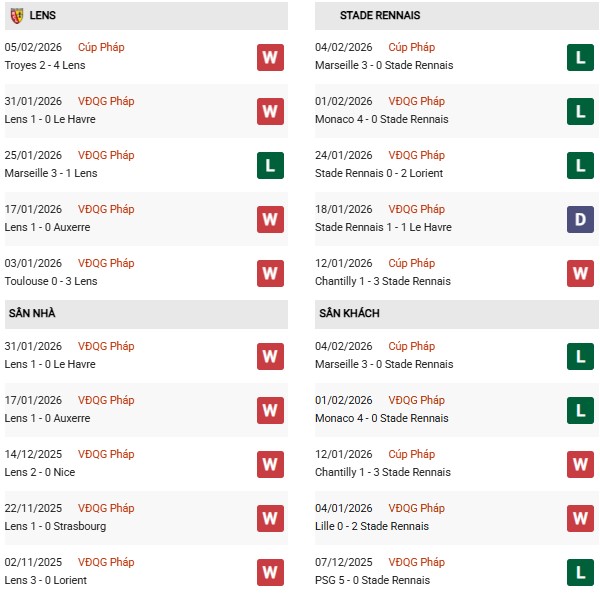Image resolution: width=600 pixels, height=595 pixels.
Task: Click the 14/12/2025 match date
Action: pyautogui.click(x=34, y=454)
